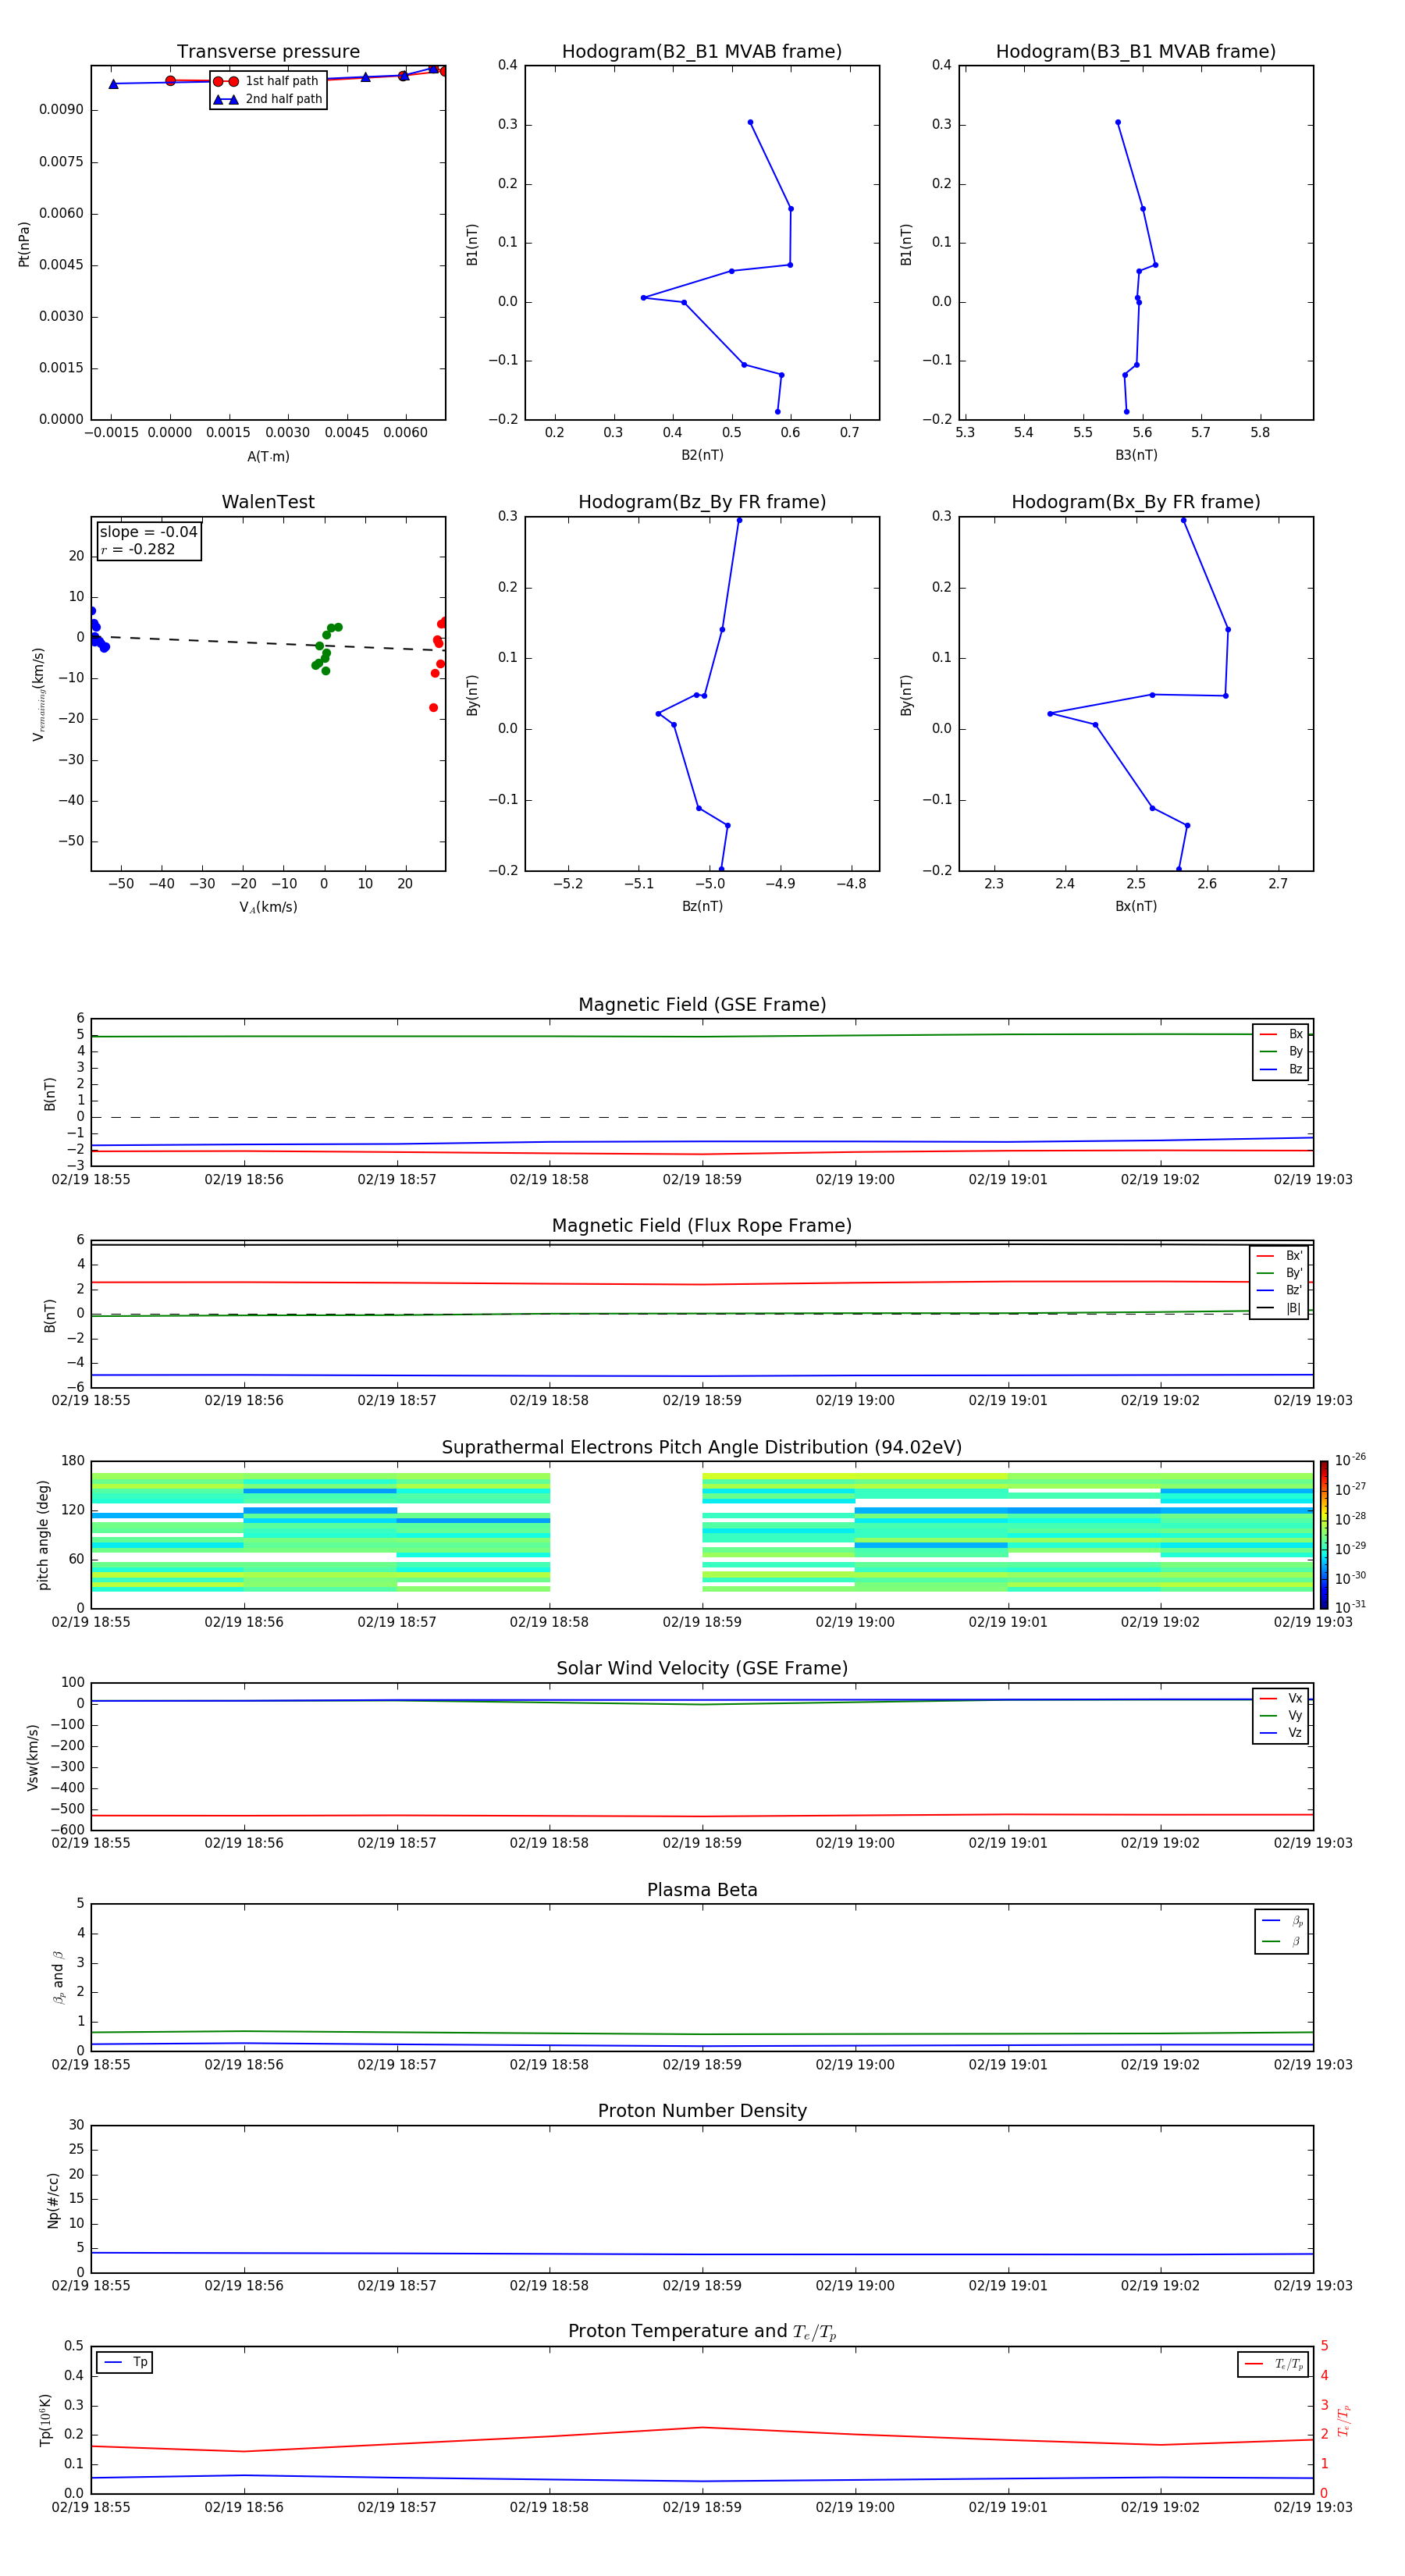Click the β_p entry in beta legend
1405x2576 pixels.
click(x=1283, y=1921)
